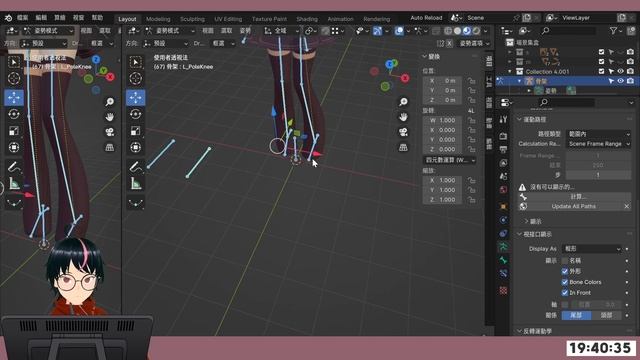Open the Armature data properties tab icon
This screenshot has width=640, height=360.
tap(503, 247)
